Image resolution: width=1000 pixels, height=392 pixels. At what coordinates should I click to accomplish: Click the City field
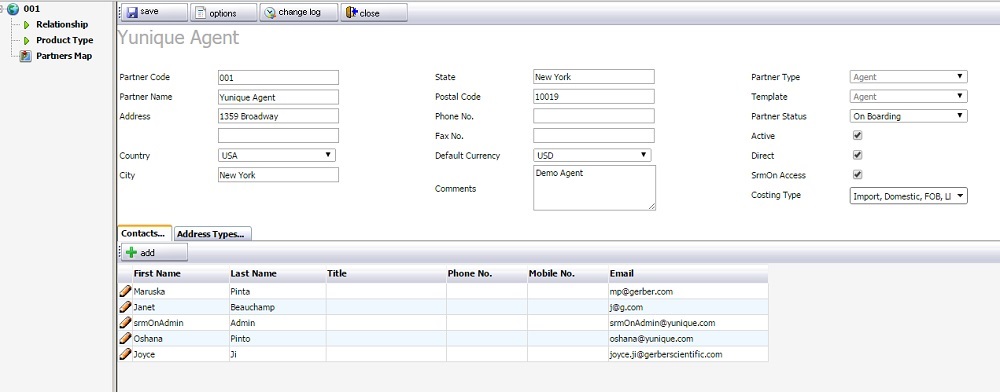tap(278, 175)
